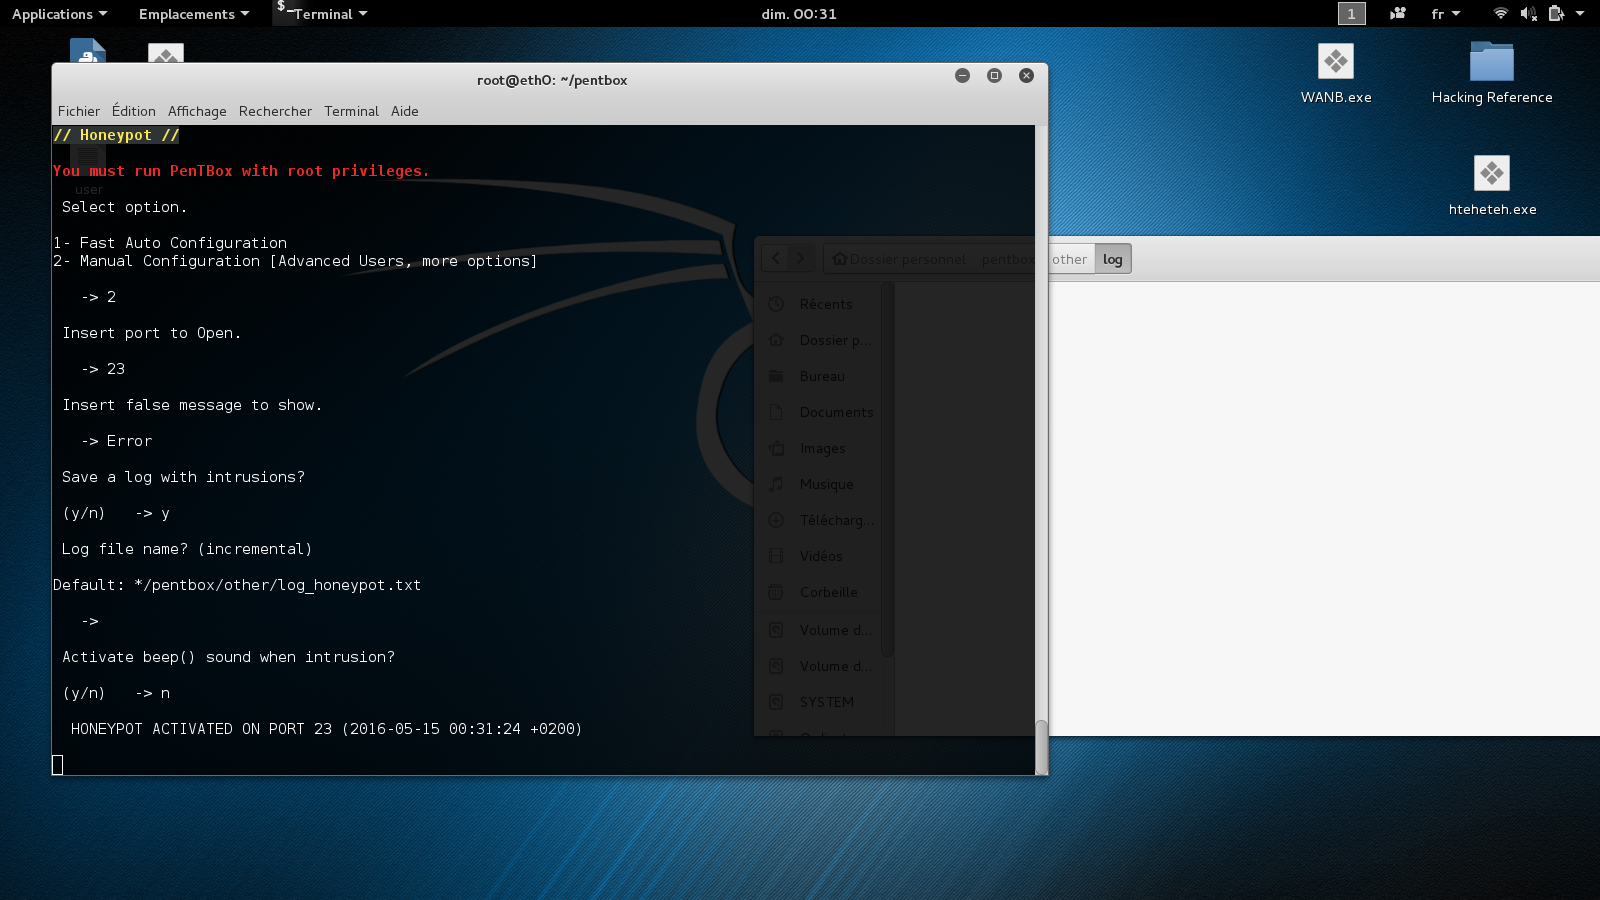Open the clock showing dim. 00:31

coord(798,14)
